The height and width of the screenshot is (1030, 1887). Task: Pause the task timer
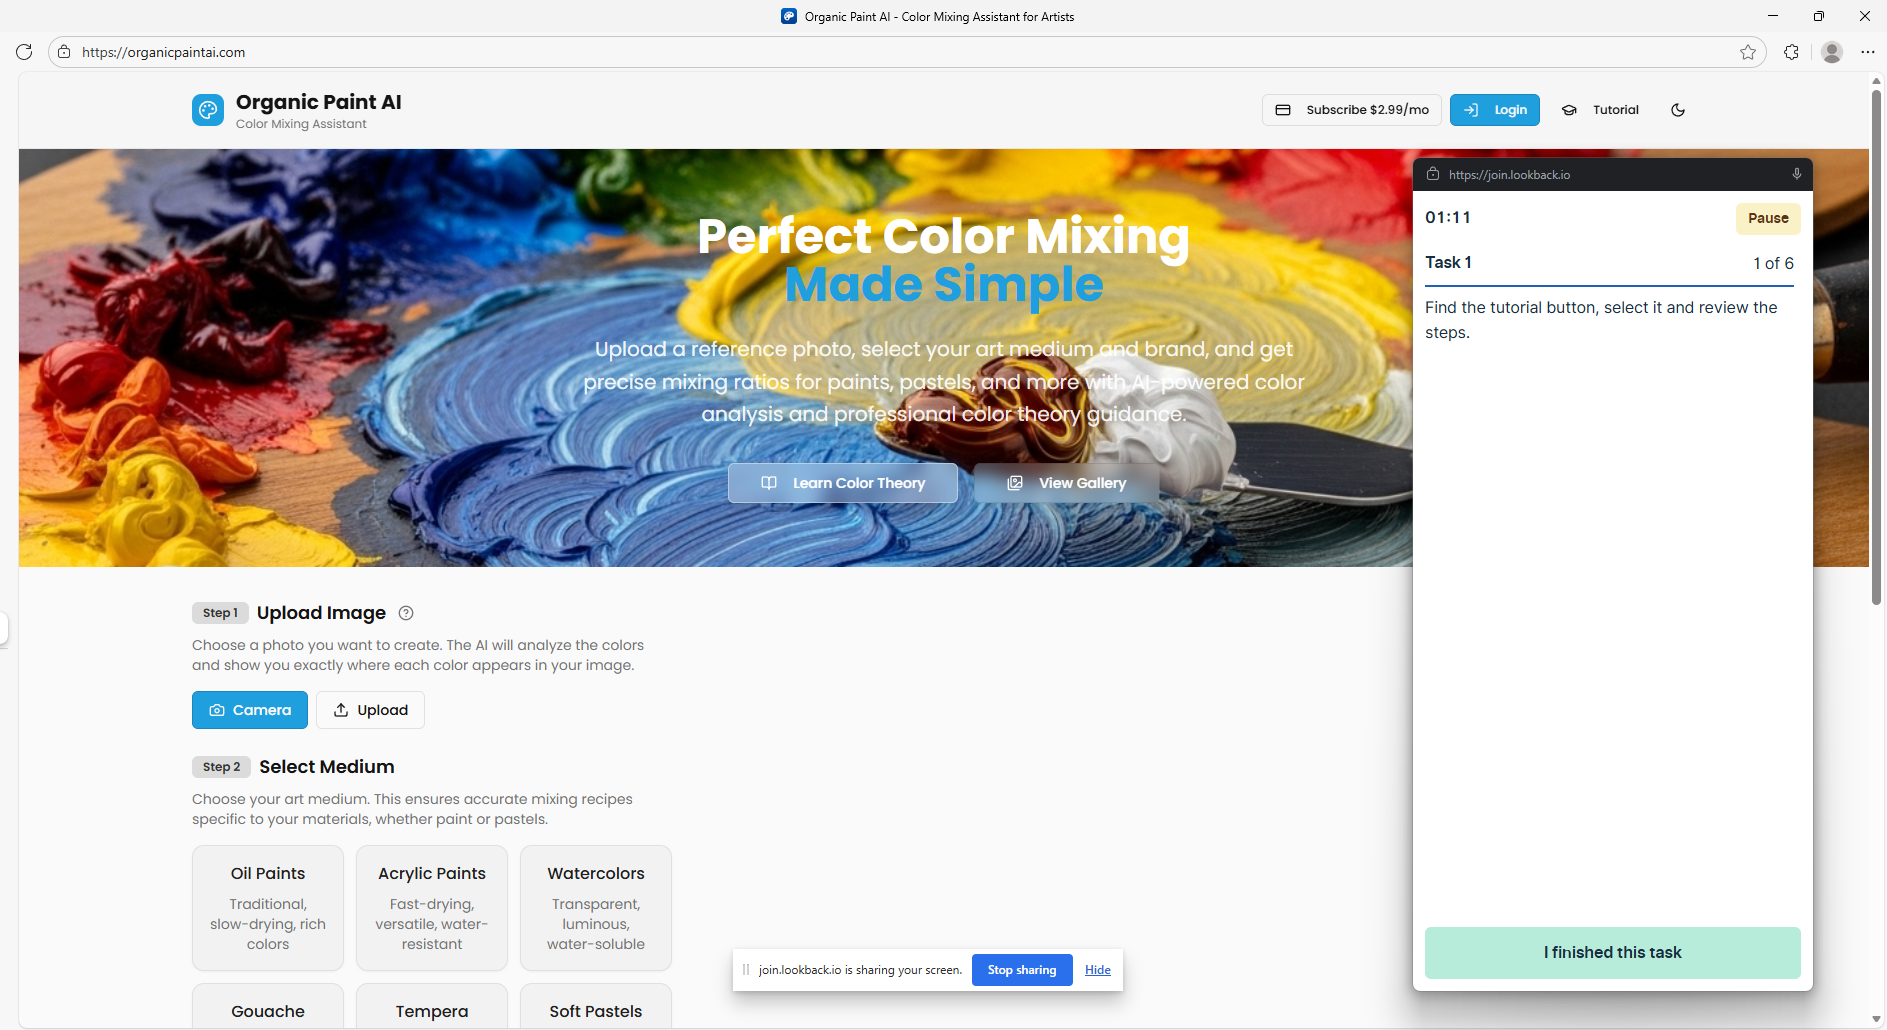(x=1767, y=218)
